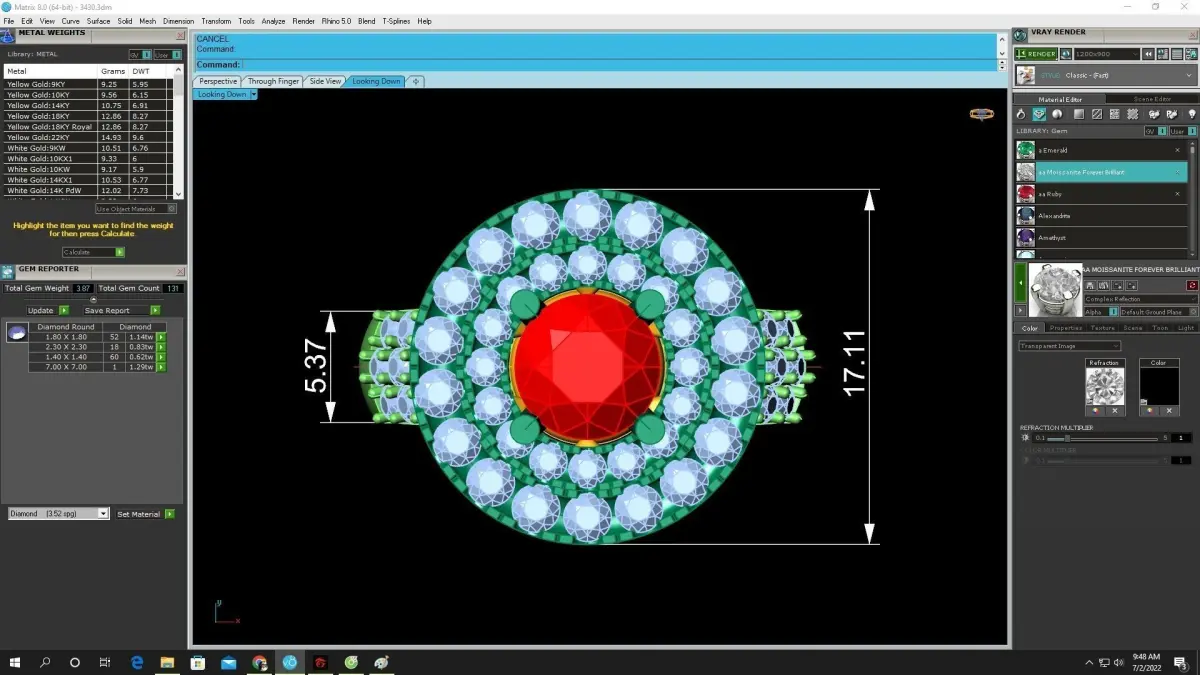
Task: Click the rewind icon next to render resolution
Action: pyautogui.click(x=1148, y=54)
